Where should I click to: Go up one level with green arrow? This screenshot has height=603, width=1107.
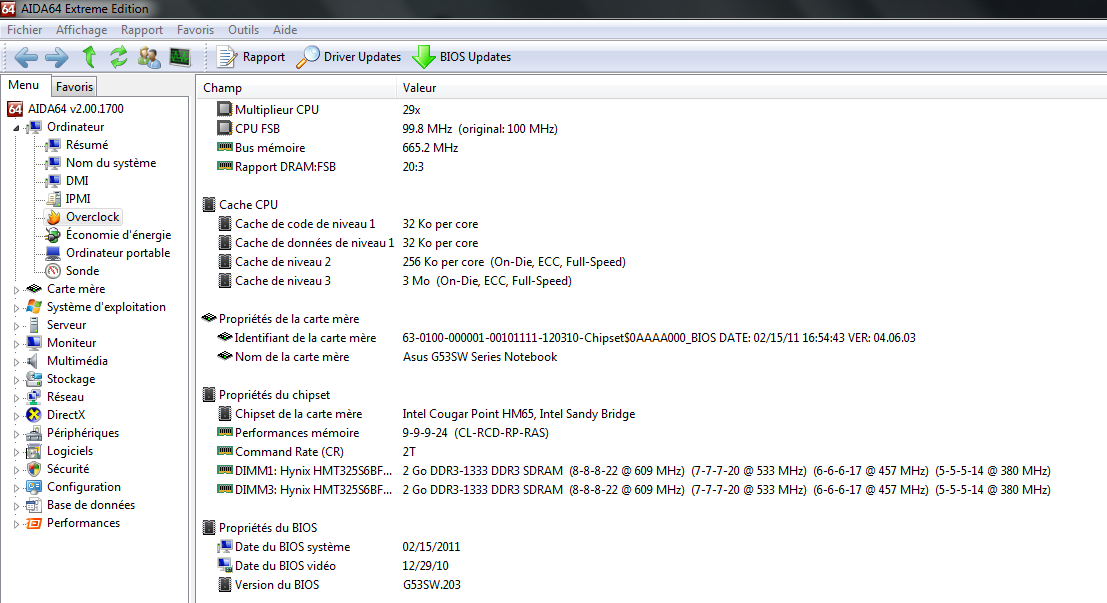point(89,57)
